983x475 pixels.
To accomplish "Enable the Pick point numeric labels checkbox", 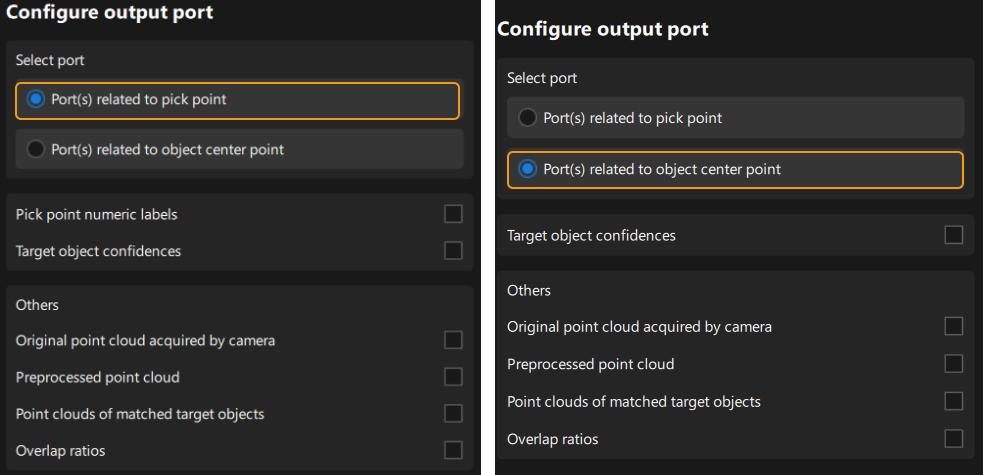I will [x=453, y=214].
